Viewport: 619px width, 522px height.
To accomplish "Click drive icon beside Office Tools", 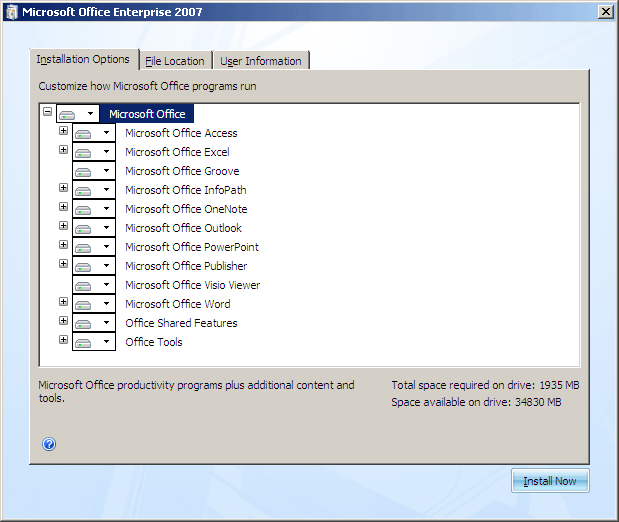I will [x=83, y=343].
